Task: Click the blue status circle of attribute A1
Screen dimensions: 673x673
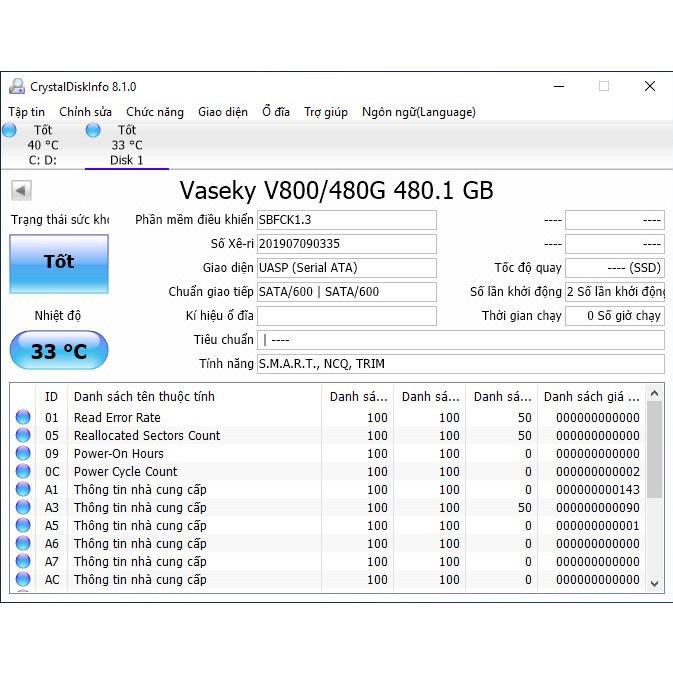Action: point(23,489)
